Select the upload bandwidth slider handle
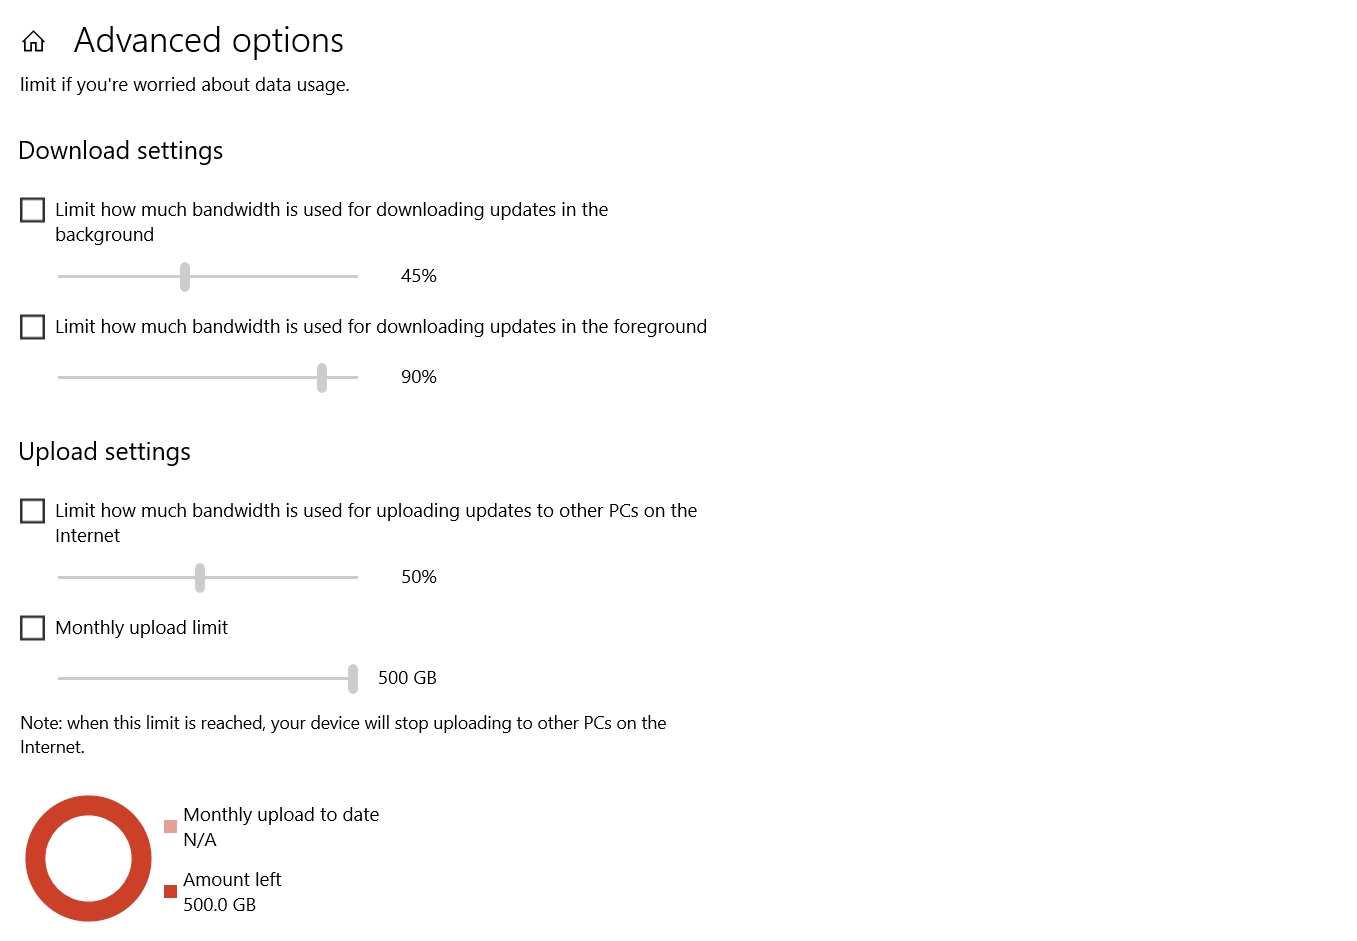 (x=199, y=577)
